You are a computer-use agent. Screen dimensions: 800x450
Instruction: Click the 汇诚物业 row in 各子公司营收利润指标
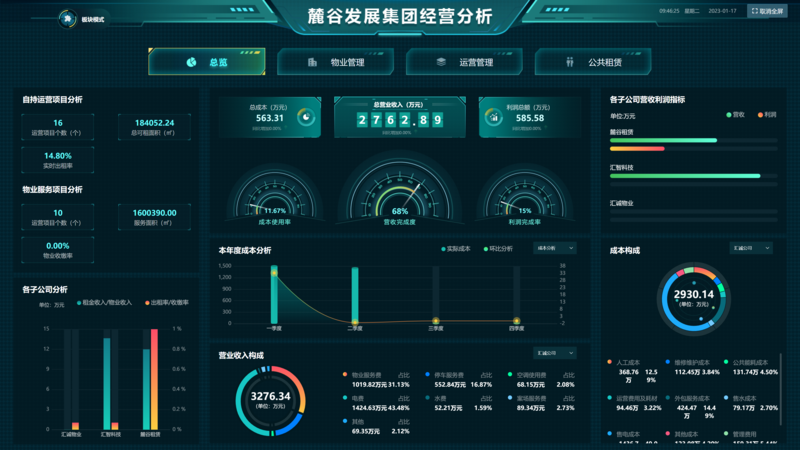(693, 212)
